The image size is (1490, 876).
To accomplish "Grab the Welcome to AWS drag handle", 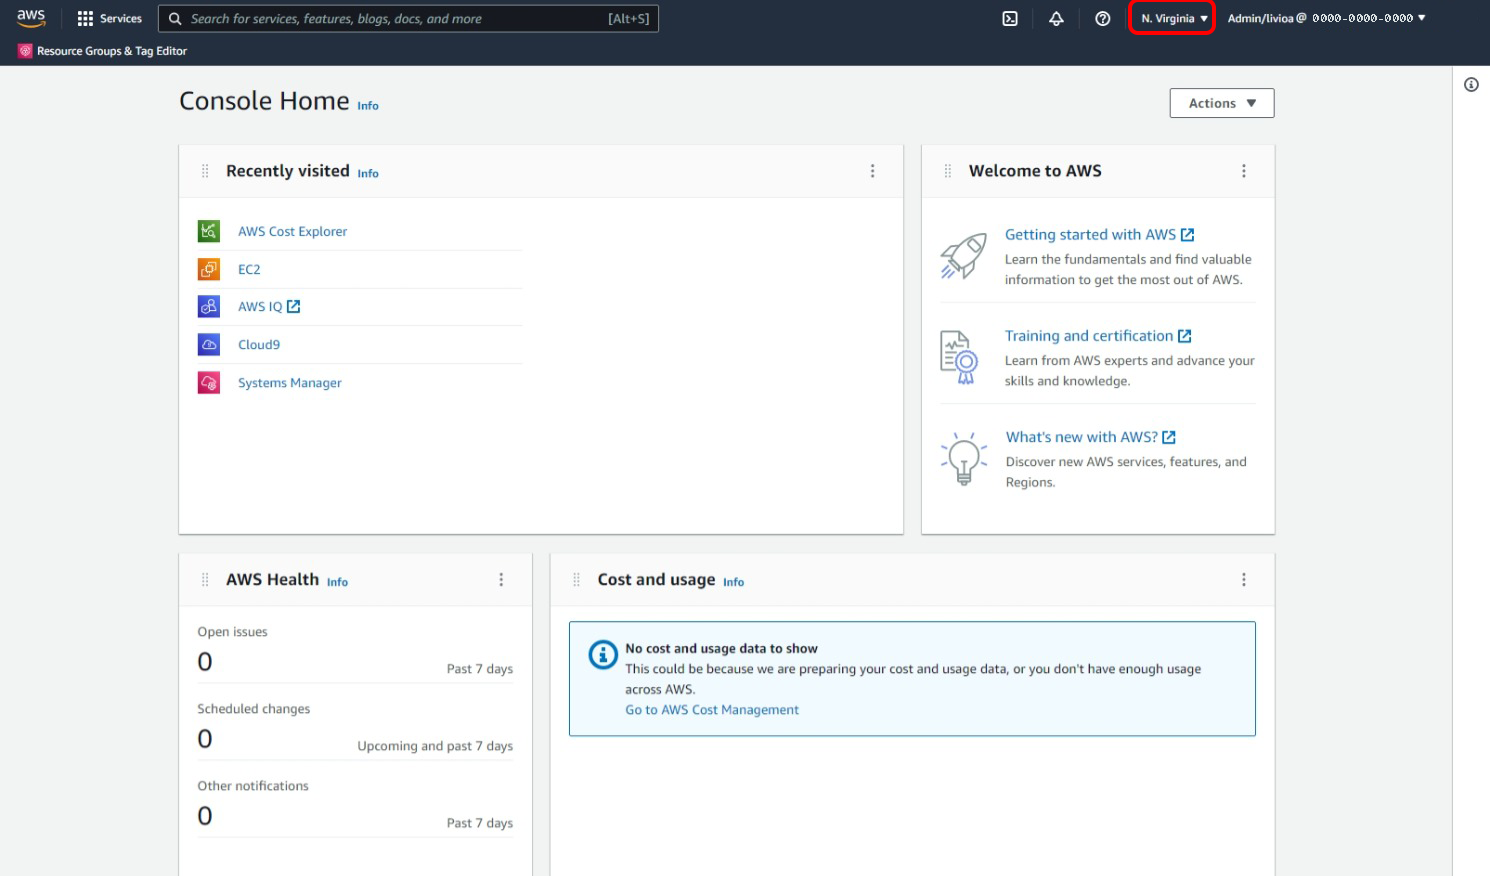I will click(x=948, y=171).
